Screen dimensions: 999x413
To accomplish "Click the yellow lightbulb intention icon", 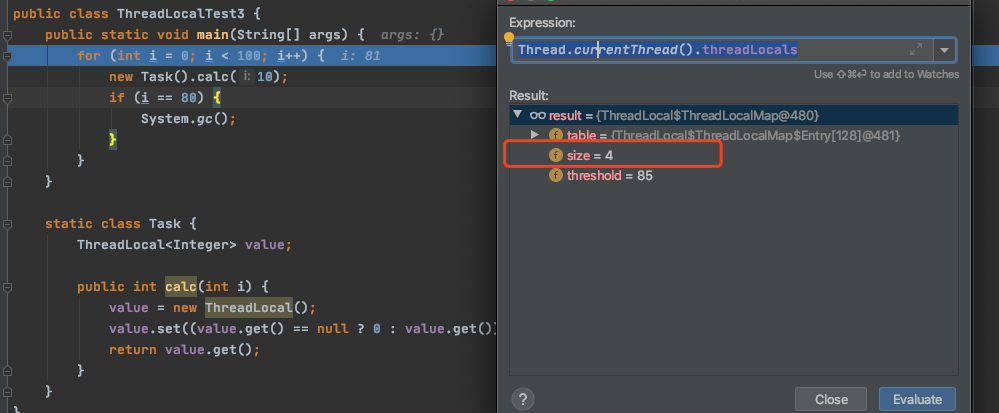I will click(x=509, y=40).
